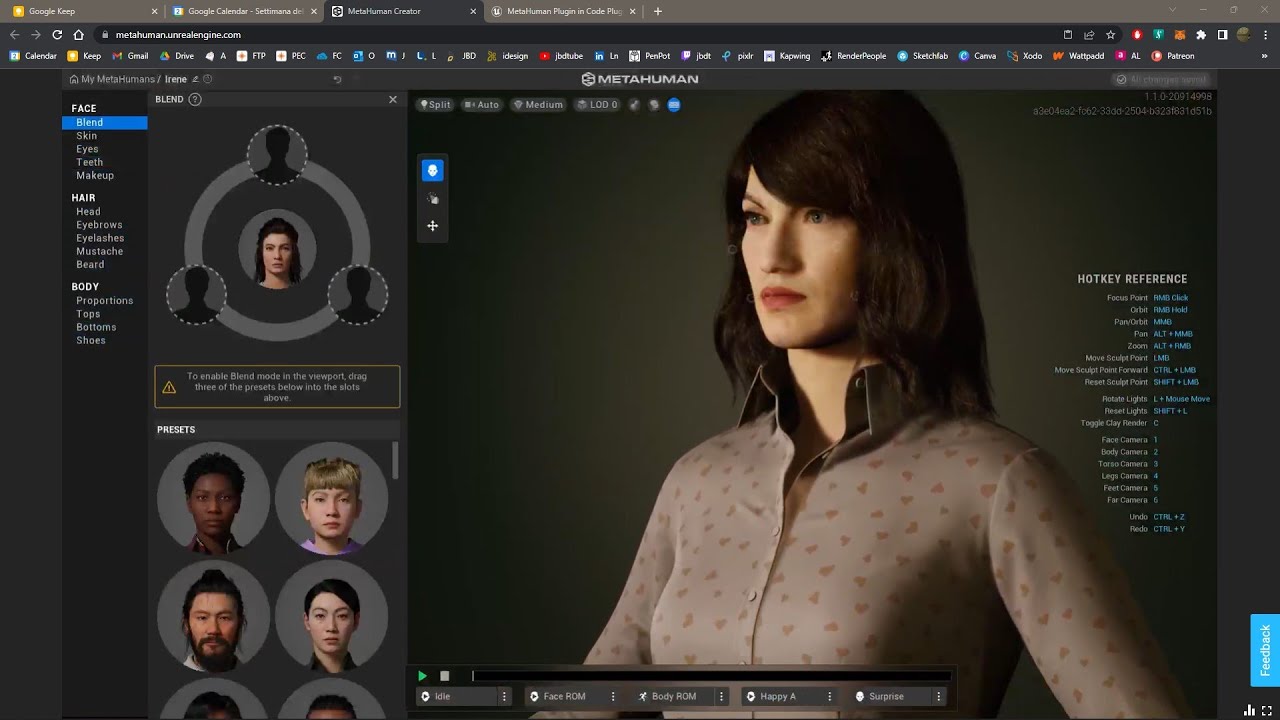The width and height of the screenshot is (1280, 720).
Task: Open the Mustache settings
Action: pyautogui.click(x=100, y=251)
